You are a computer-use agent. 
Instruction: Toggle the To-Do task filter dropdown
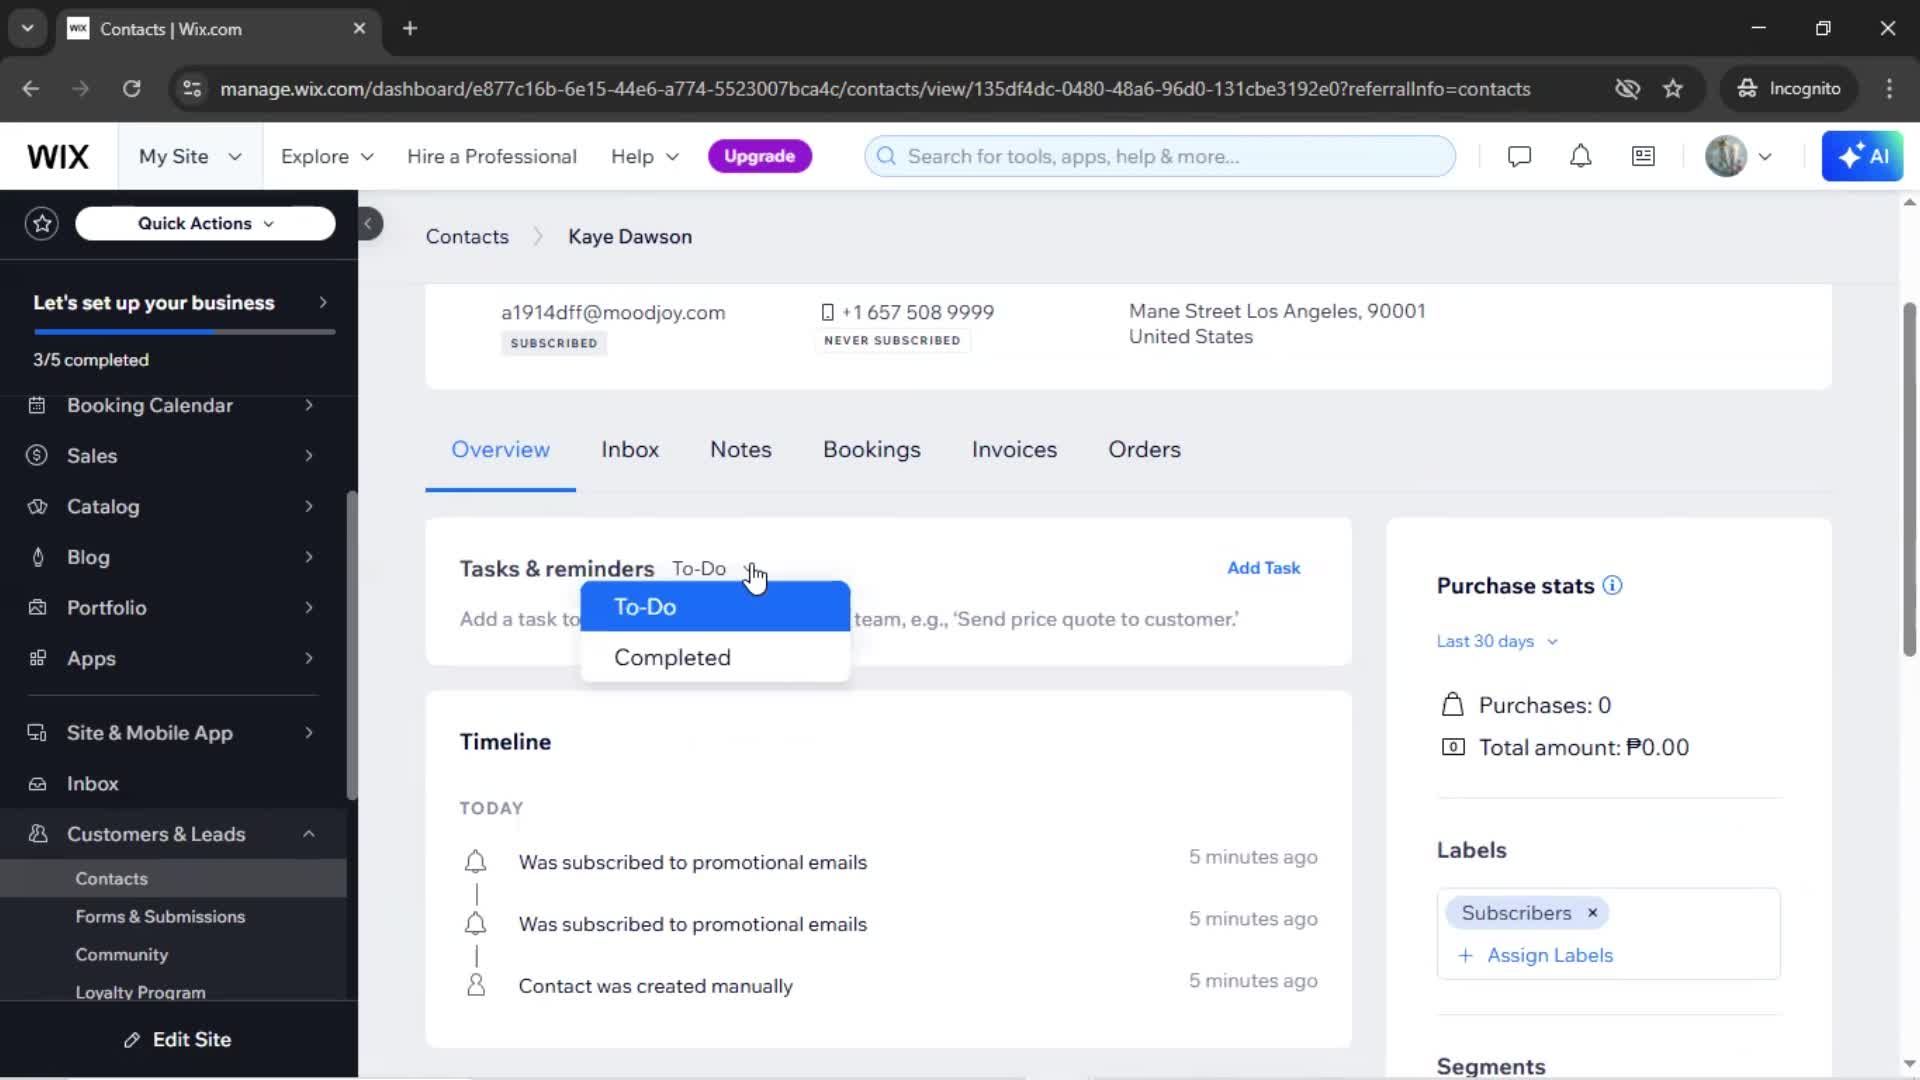pyautogui.click(x=714, y=568)
